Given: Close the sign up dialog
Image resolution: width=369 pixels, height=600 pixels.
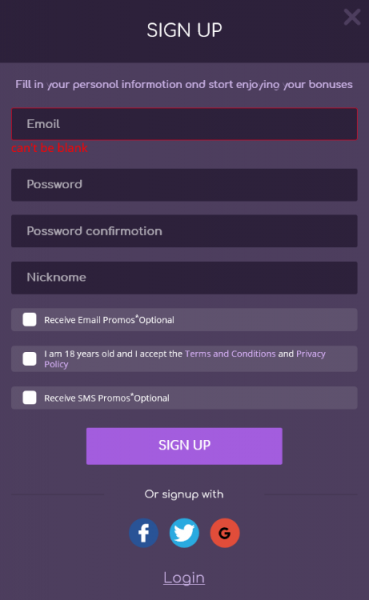Looking at the screenshot, I should [352, 17].
